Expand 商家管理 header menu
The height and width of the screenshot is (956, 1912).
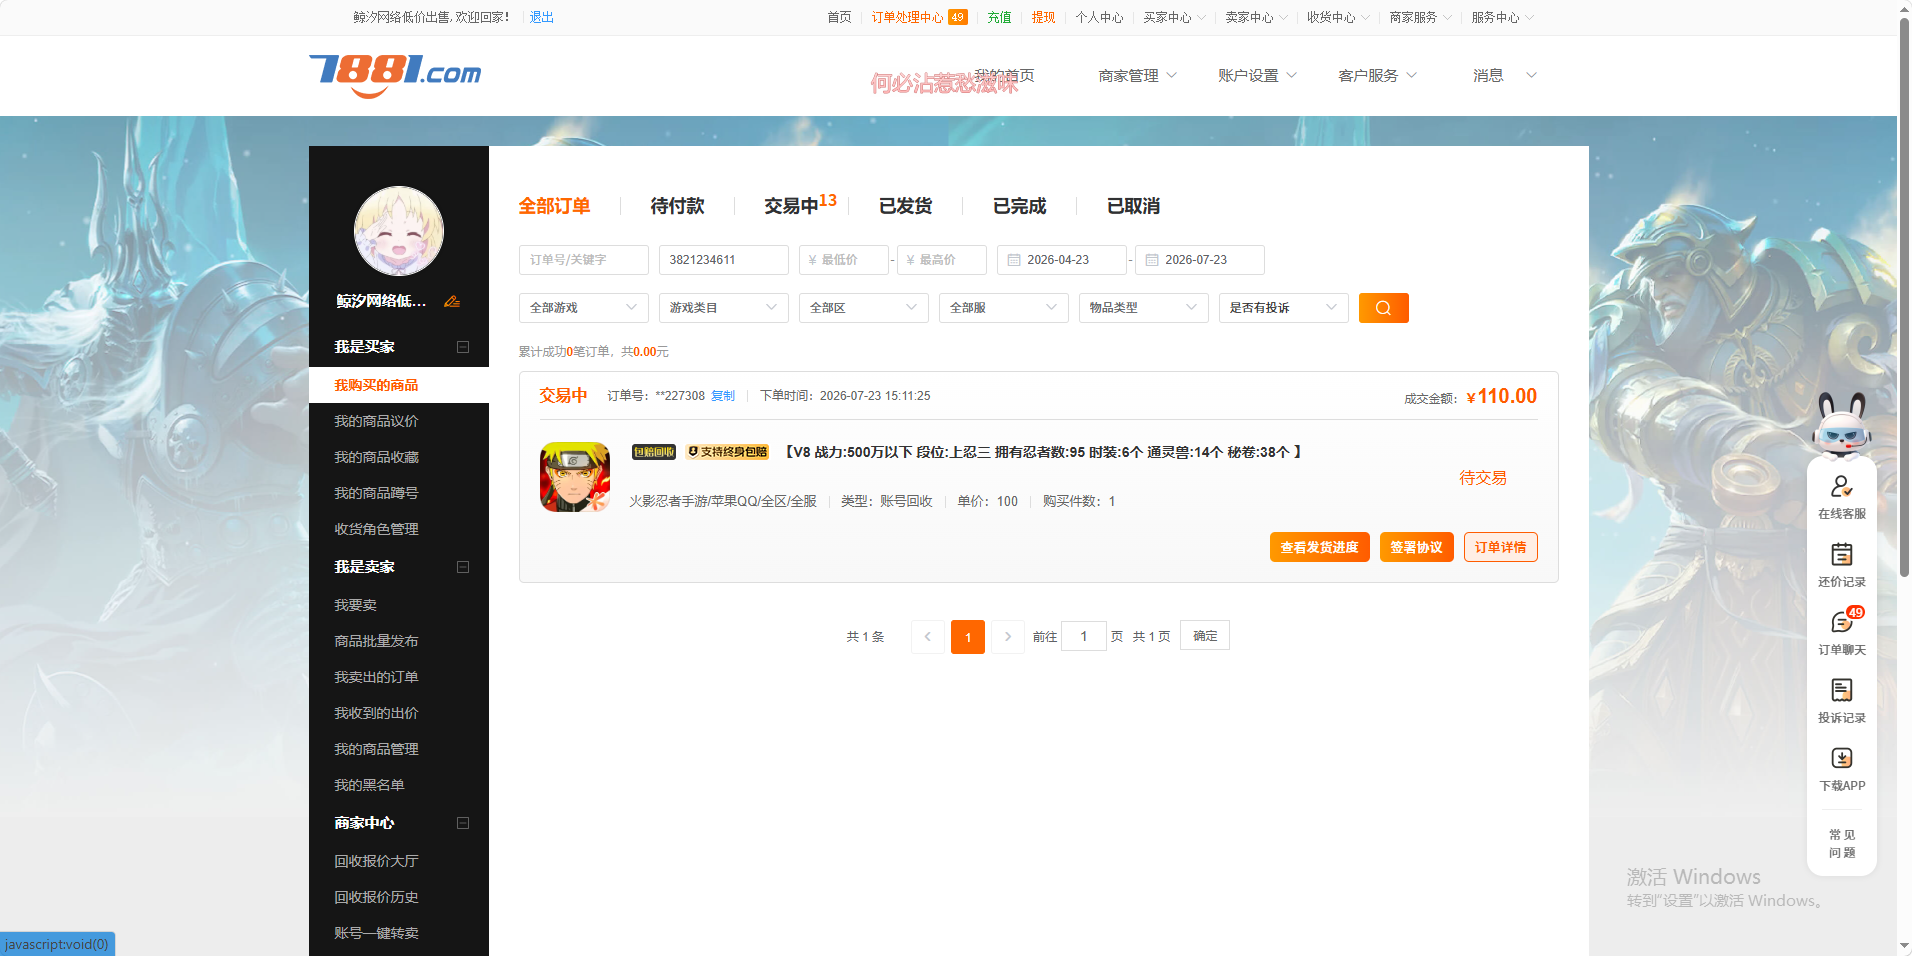click(x=1138, y=76)
